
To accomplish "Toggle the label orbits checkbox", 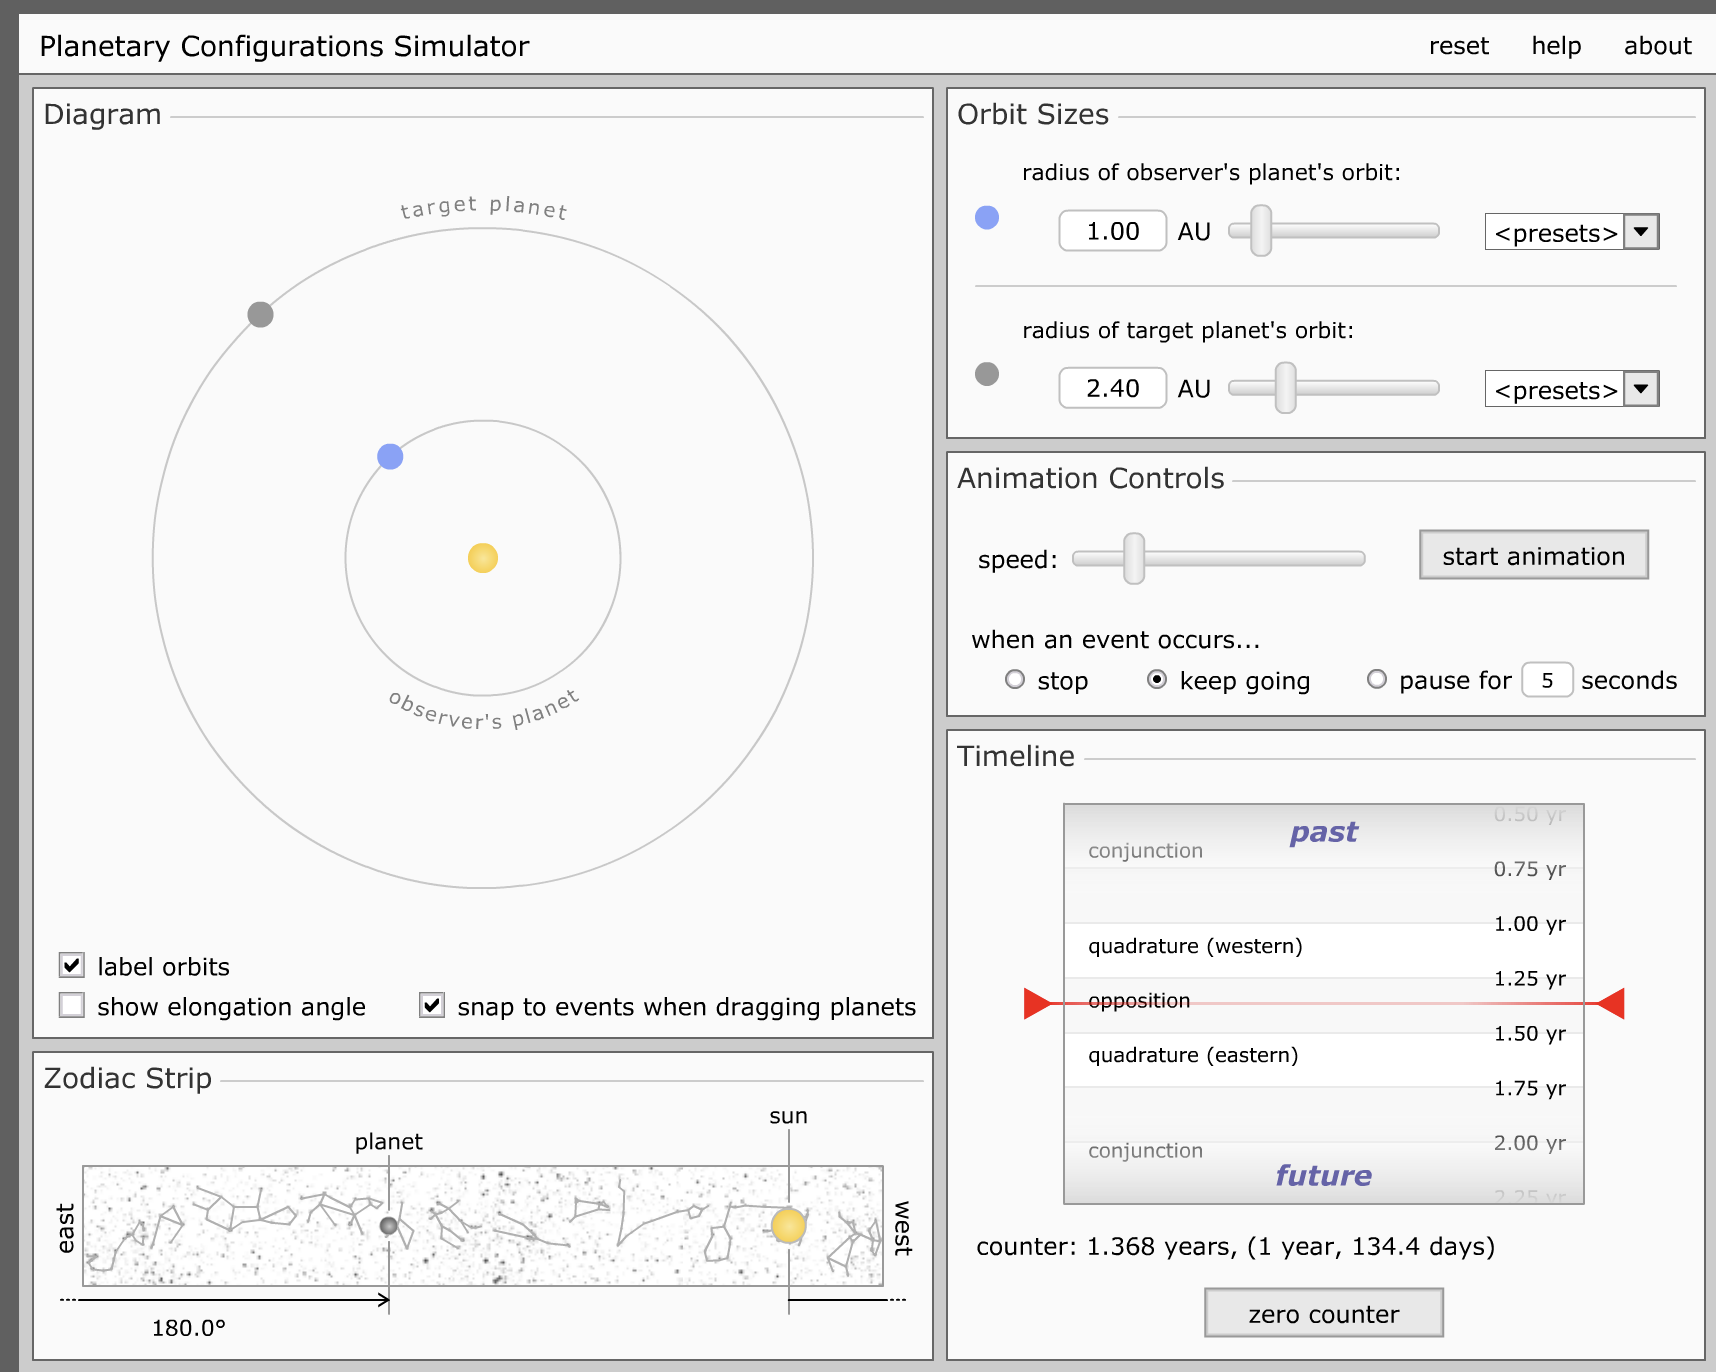I will pos(72,965).
